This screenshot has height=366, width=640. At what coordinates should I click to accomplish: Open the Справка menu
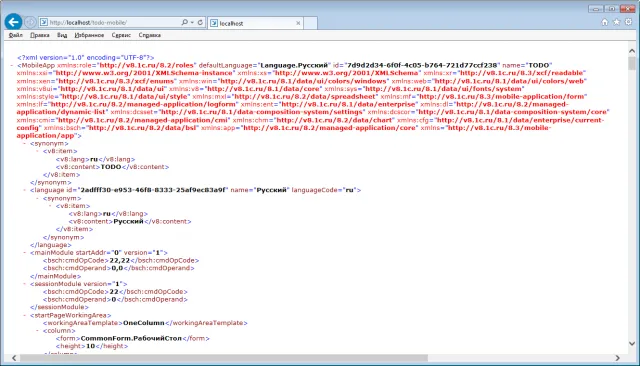tap(149, 35)
